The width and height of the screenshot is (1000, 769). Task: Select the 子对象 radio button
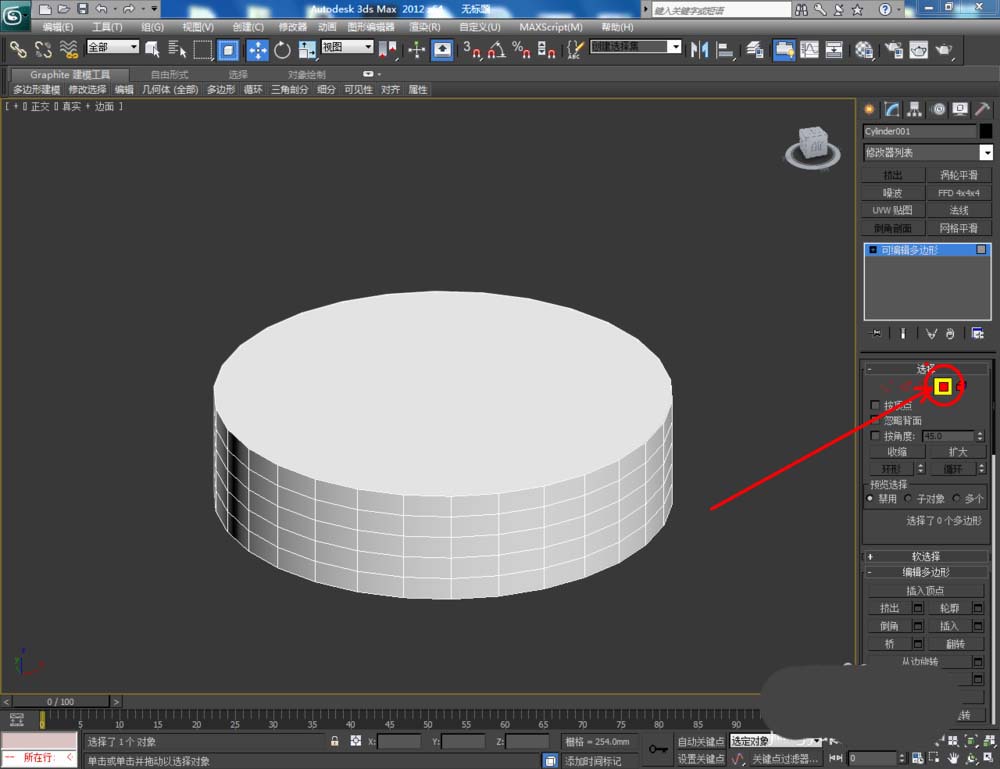(909, 498)
